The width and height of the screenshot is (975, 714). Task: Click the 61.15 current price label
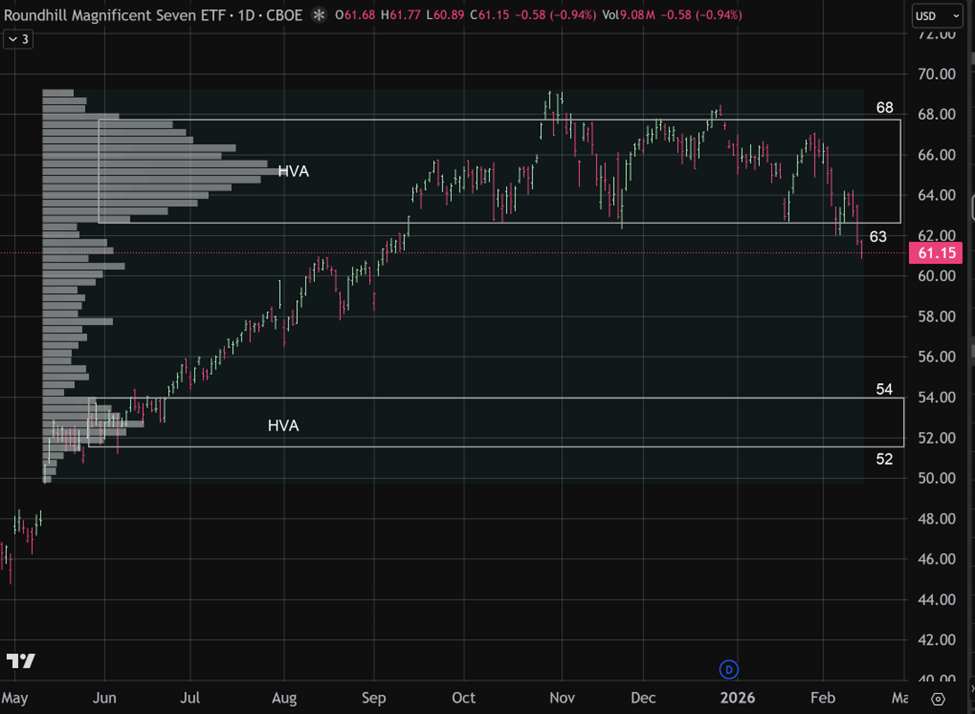tap(936, 254)
